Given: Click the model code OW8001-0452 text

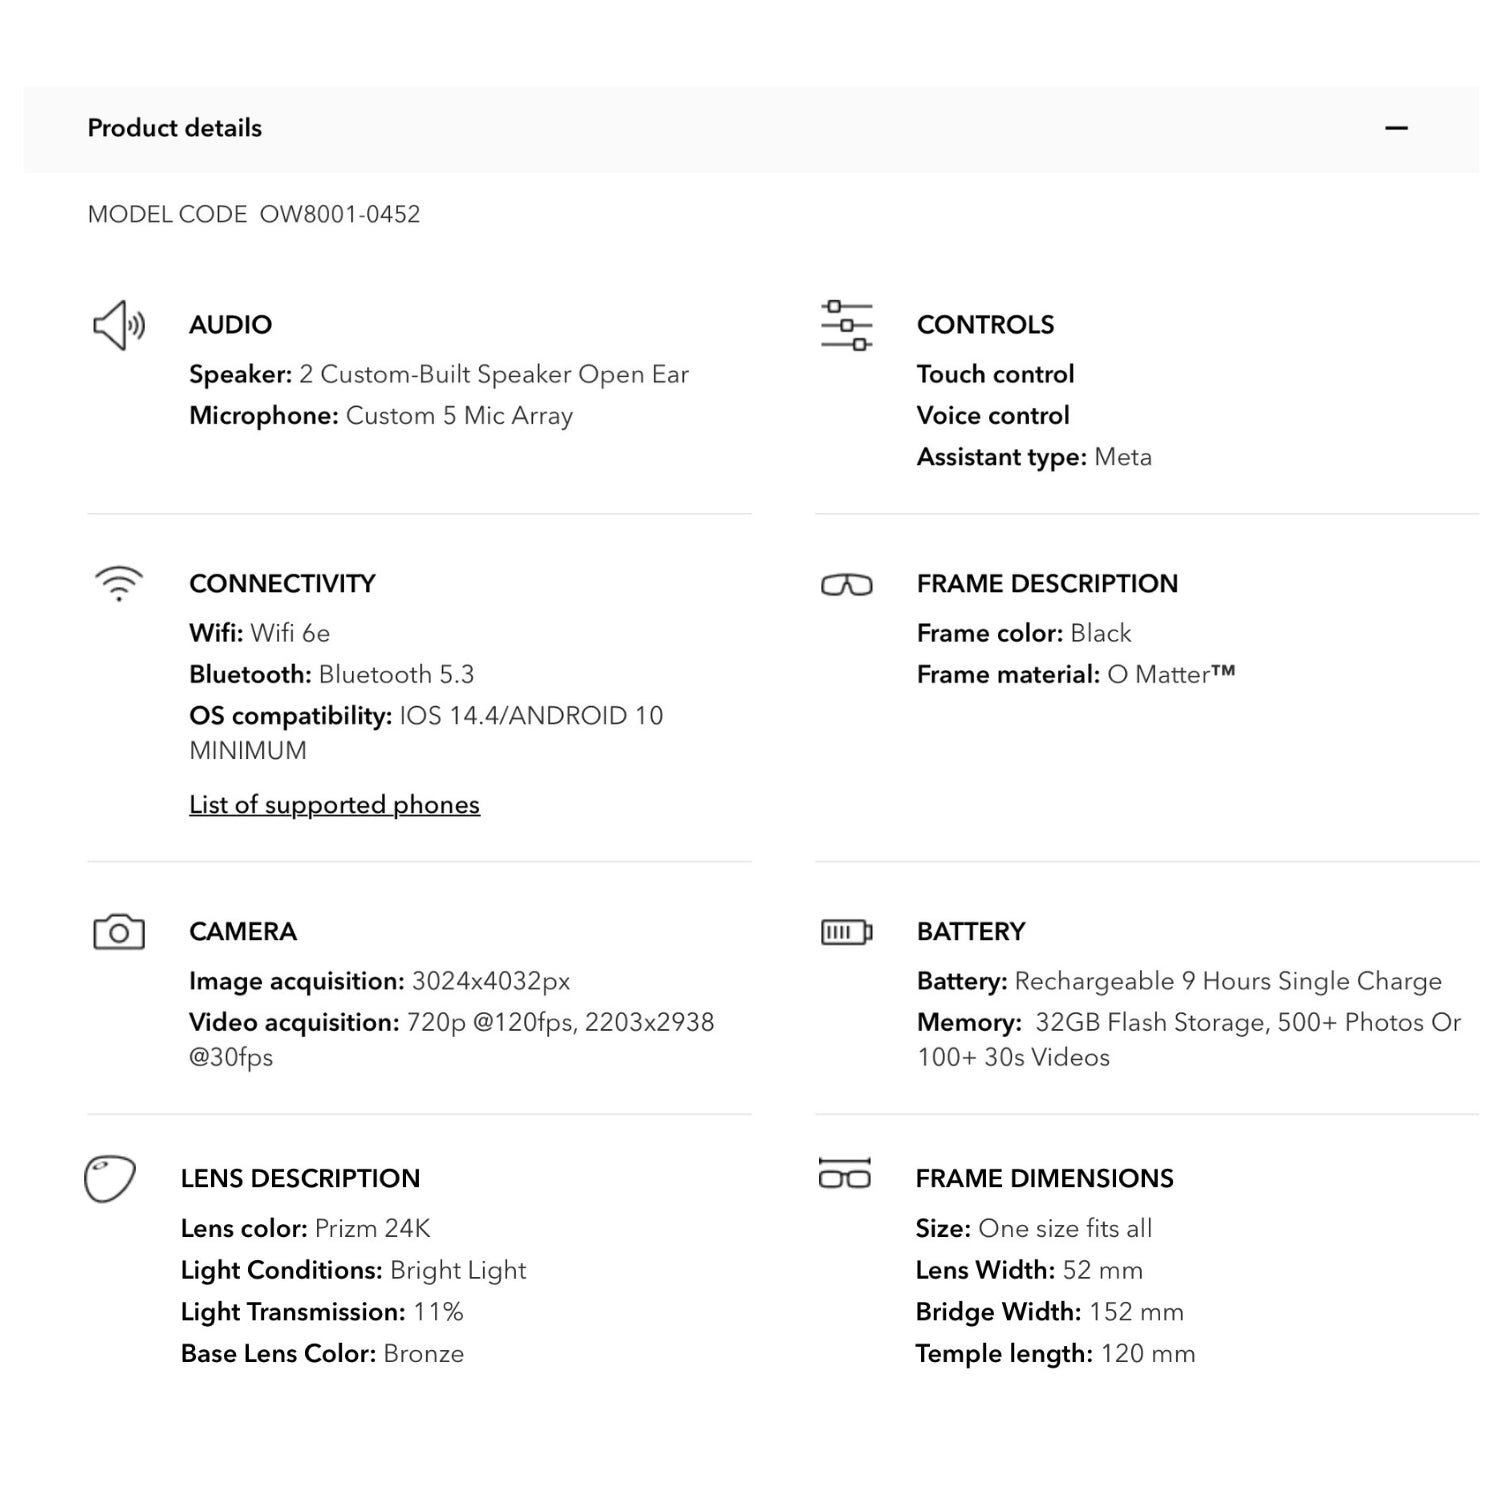Looking at the screenshot, I should 340,214.
